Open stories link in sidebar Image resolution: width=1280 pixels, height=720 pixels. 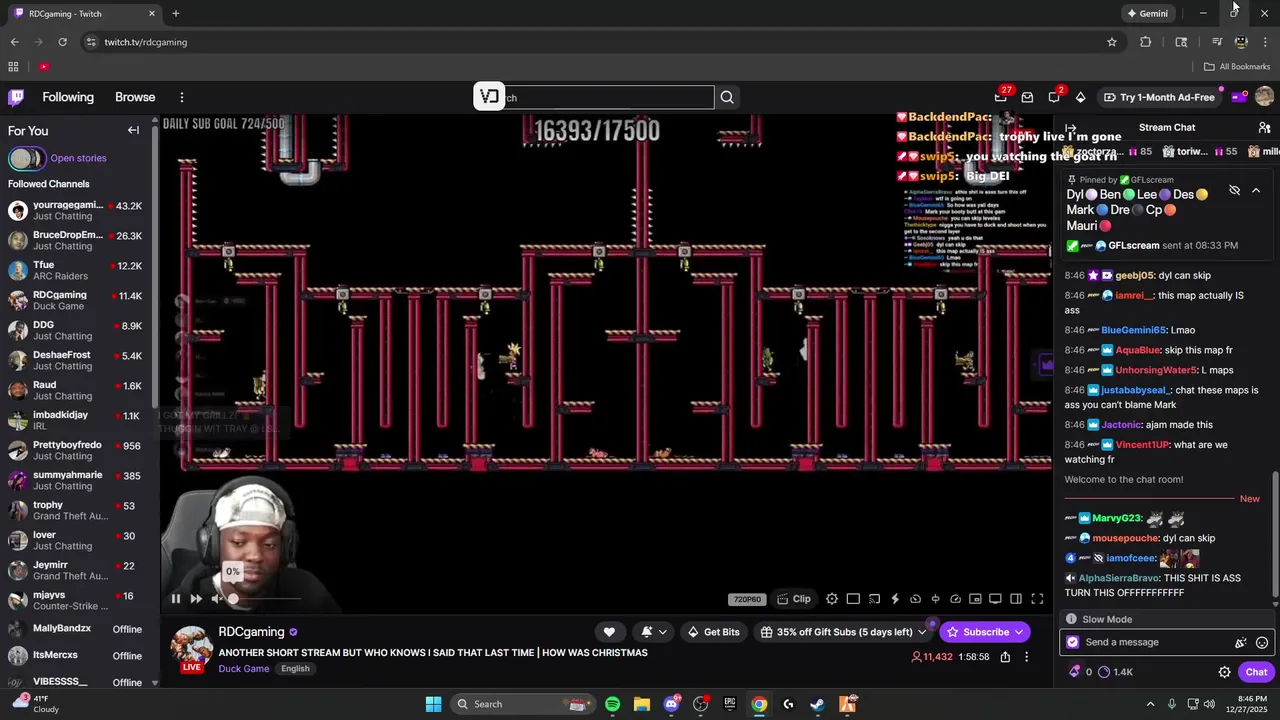78,158
